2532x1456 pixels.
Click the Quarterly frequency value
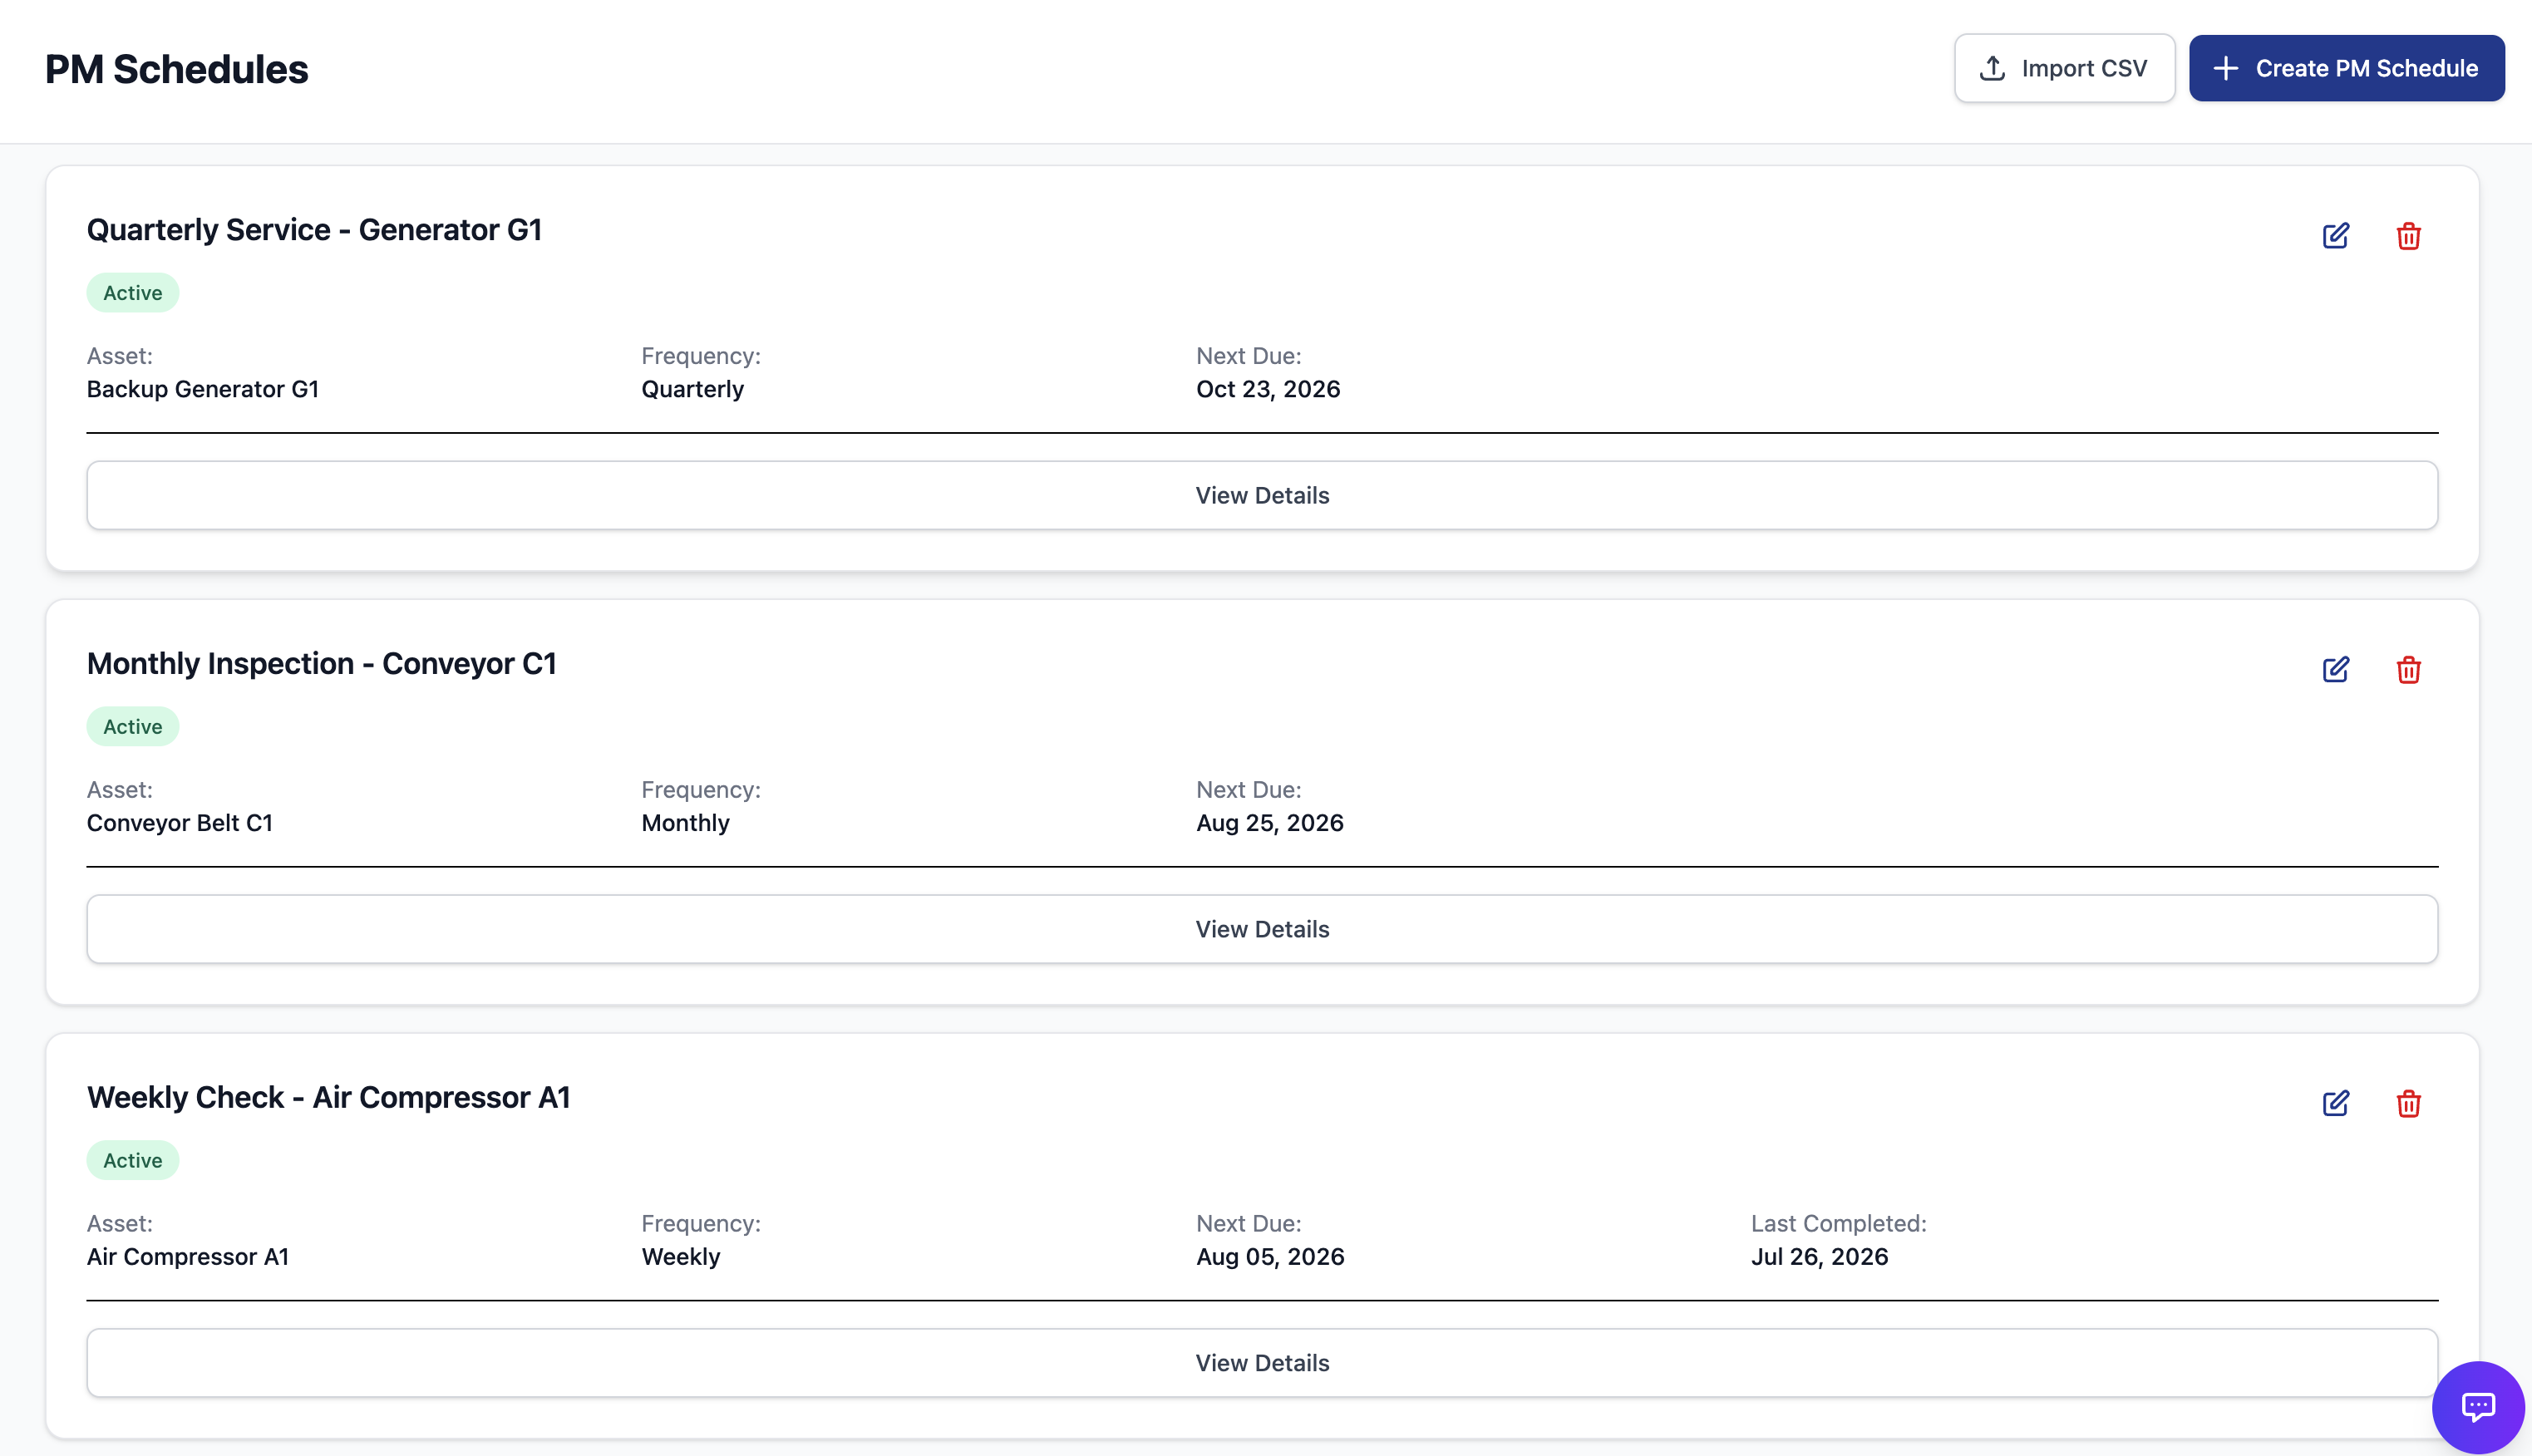coord(693,389)
